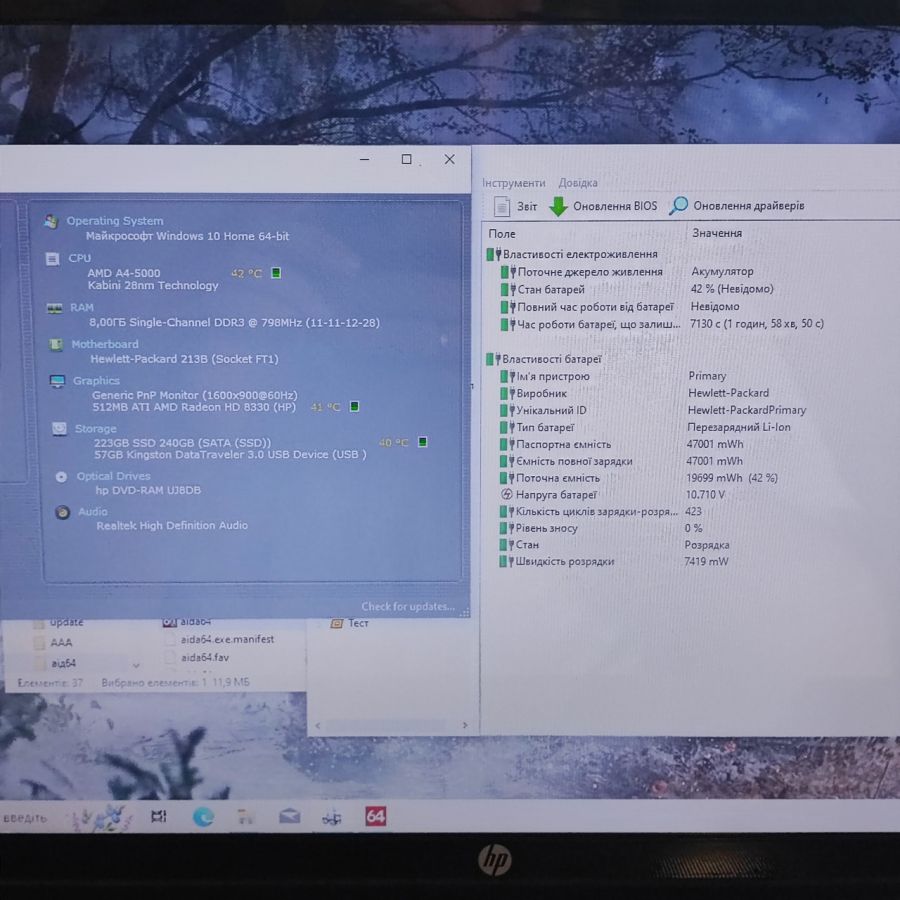Switch to AIDA64 via red 64 taskbar icon

coord(375,816)
